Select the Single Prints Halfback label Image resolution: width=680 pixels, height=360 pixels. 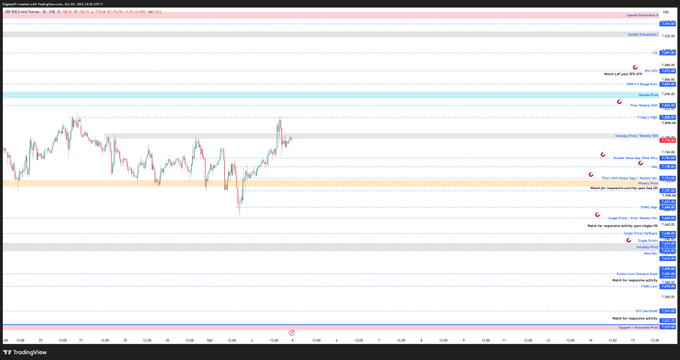(x=641, y=234)
